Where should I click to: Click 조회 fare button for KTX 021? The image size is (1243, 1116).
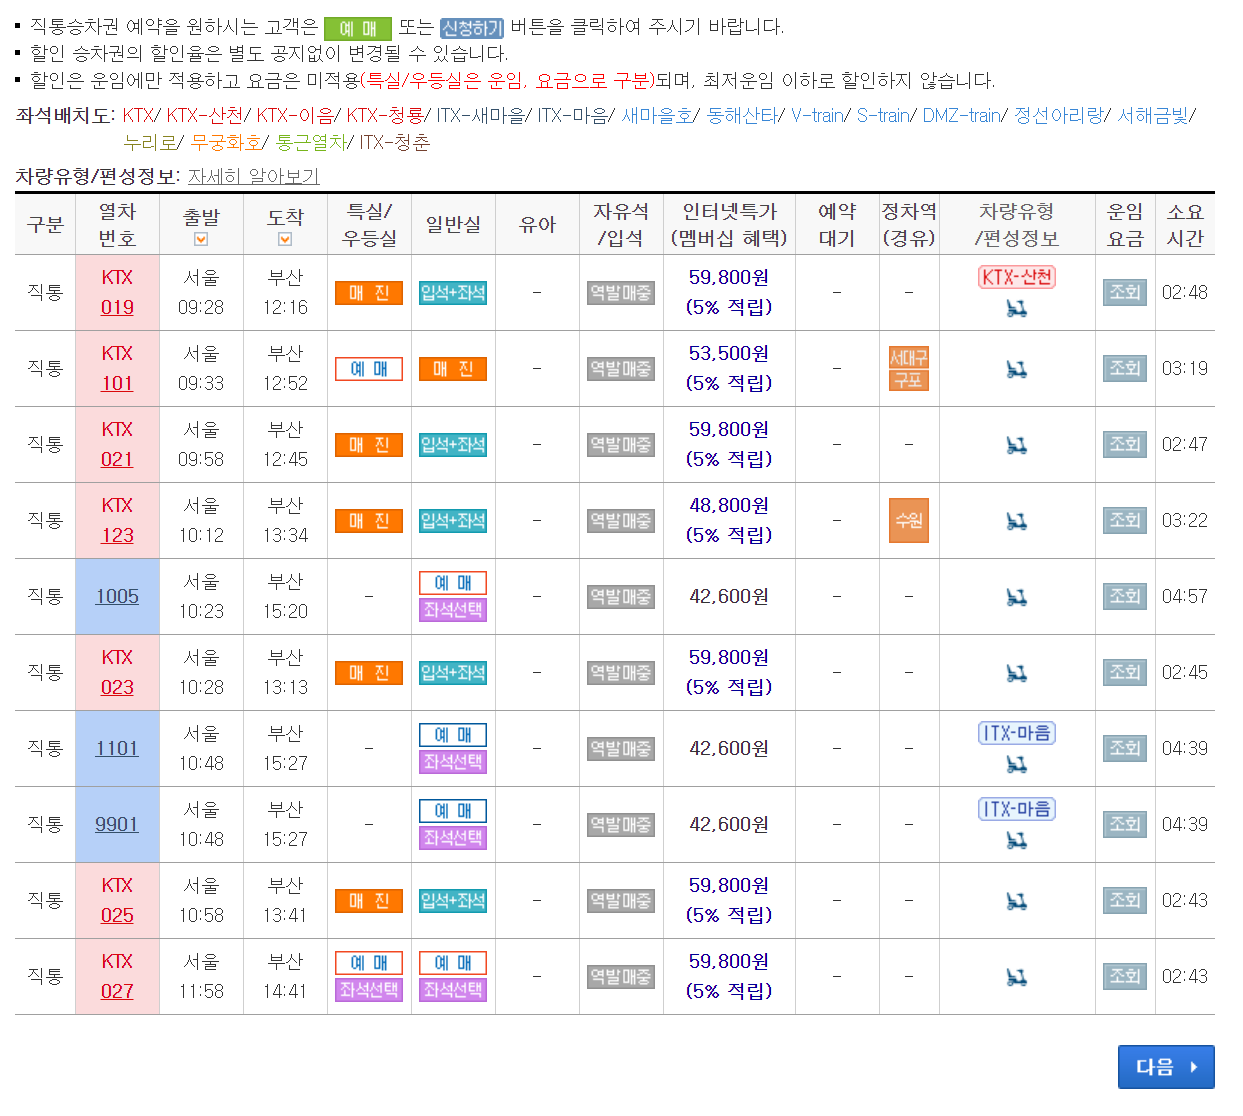(1125, 444)
